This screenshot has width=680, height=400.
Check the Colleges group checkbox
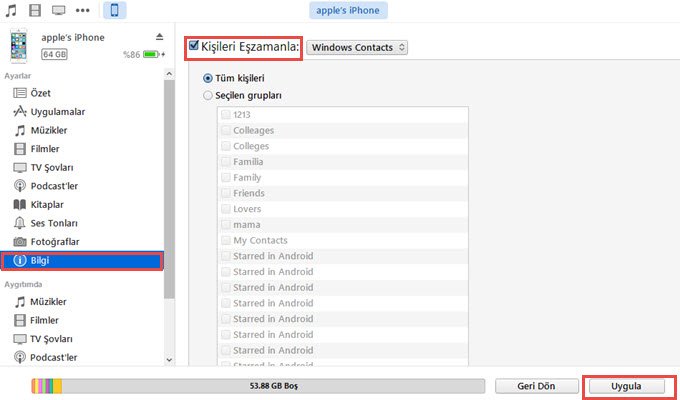pyautogui.click(x=226, y=146)
